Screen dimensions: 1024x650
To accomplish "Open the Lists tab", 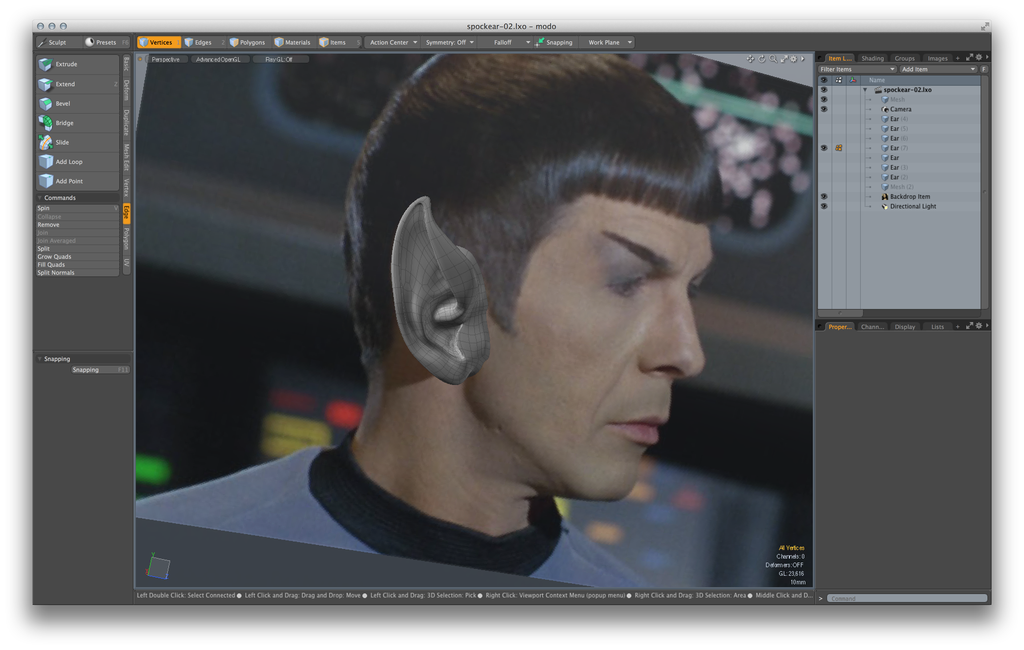I will [x=937, y=327].
